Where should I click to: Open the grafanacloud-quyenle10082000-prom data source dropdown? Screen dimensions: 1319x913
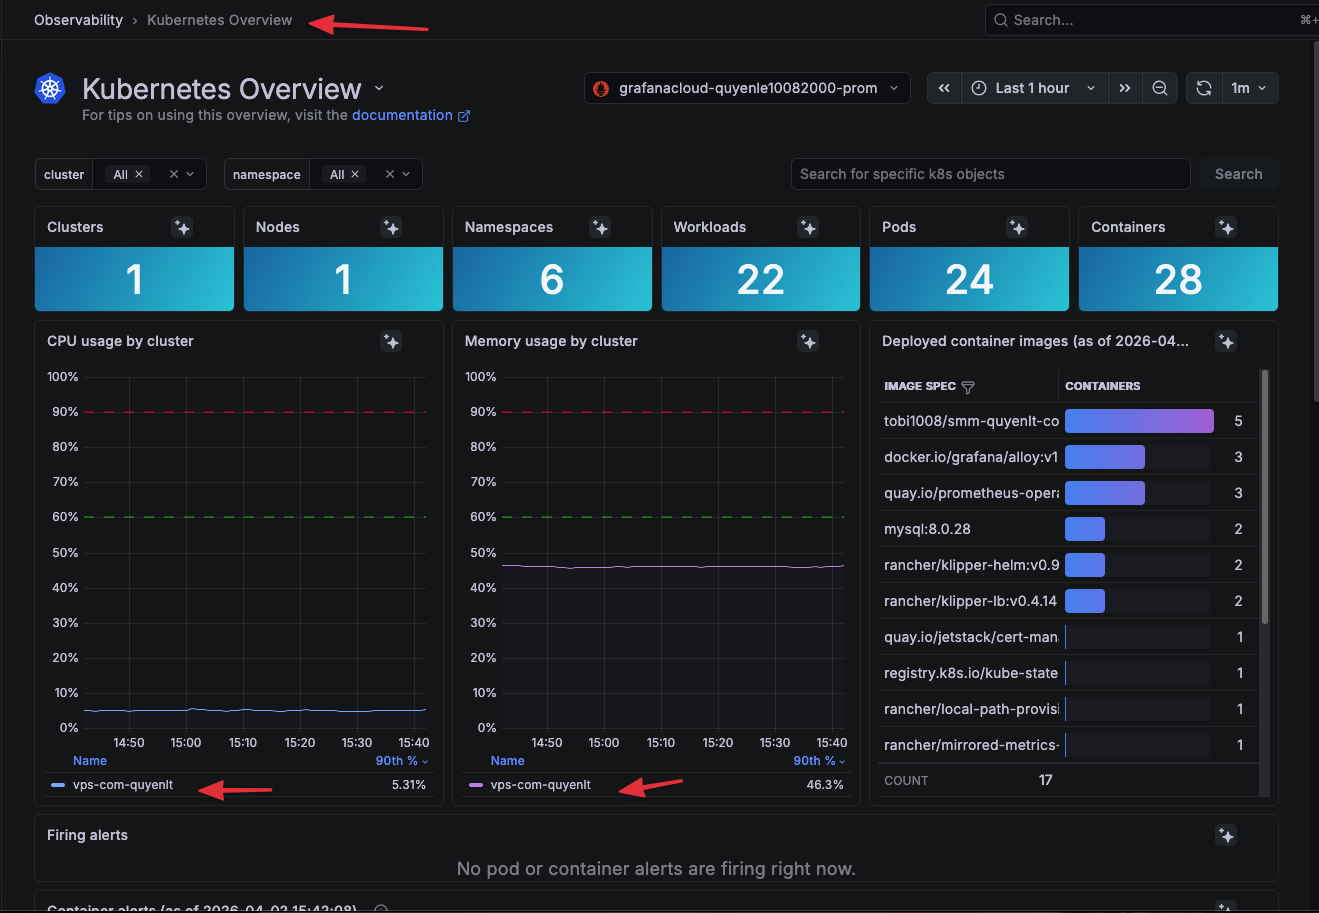pos(747,88)
